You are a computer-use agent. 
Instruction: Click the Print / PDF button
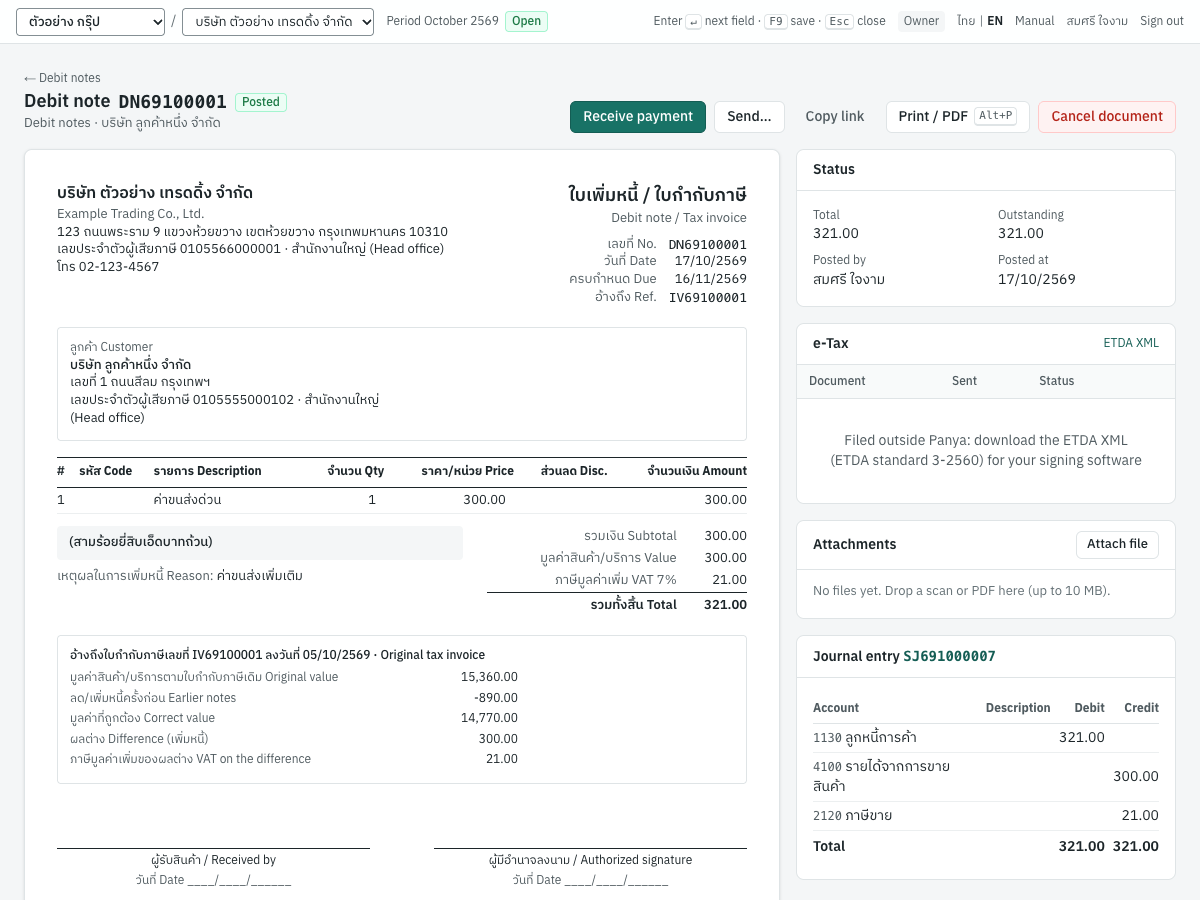(x=957, y=117)
